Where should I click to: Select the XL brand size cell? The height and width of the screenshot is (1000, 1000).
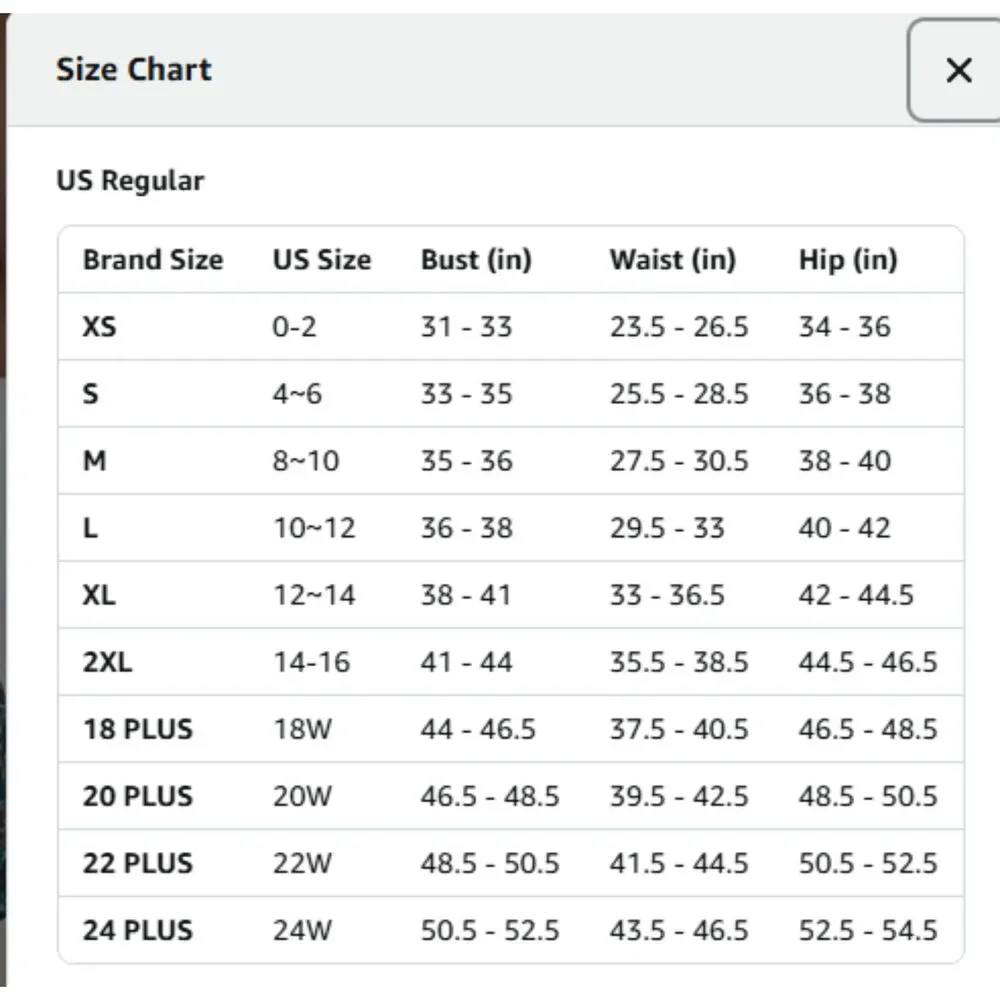99,595
